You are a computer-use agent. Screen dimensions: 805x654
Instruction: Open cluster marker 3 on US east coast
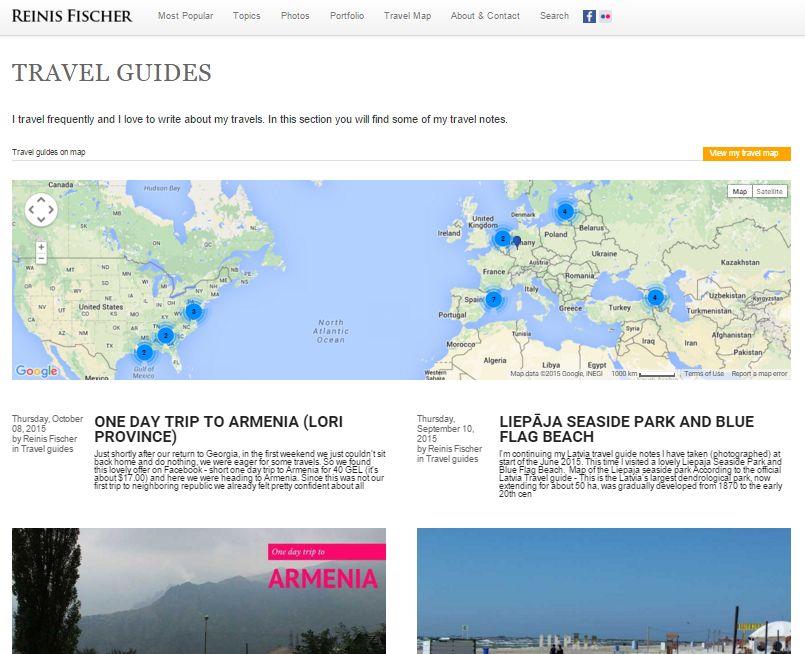tap(194, 311)
